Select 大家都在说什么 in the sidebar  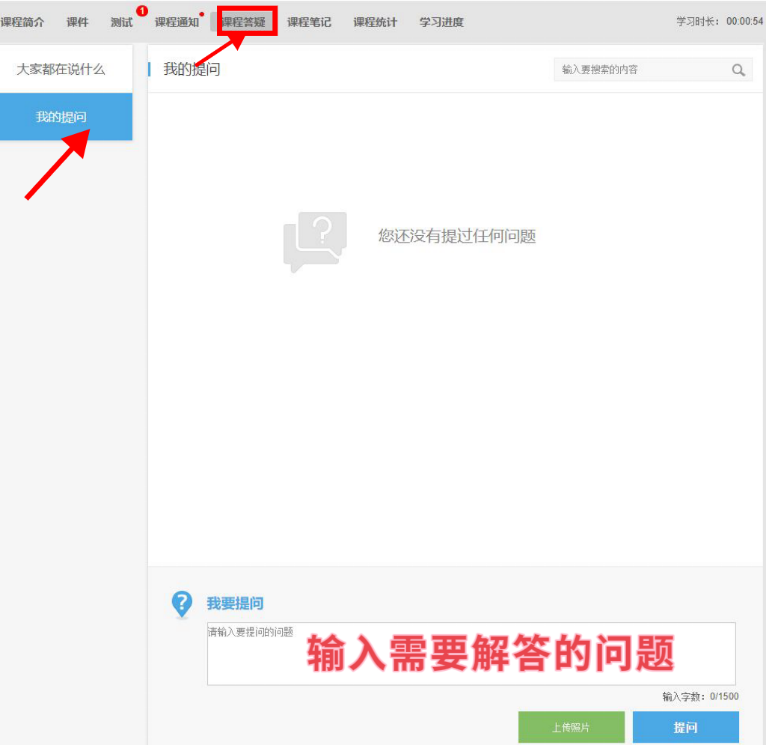coord(61,70)
